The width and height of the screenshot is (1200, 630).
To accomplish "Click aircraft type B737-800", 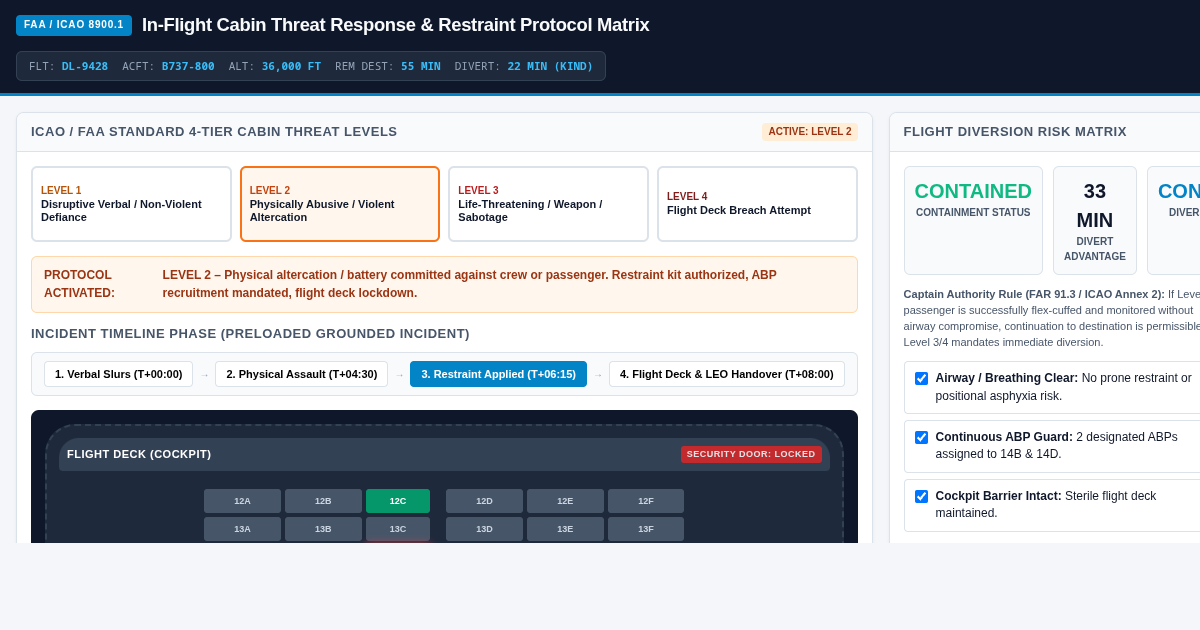I will pos(188,67).
